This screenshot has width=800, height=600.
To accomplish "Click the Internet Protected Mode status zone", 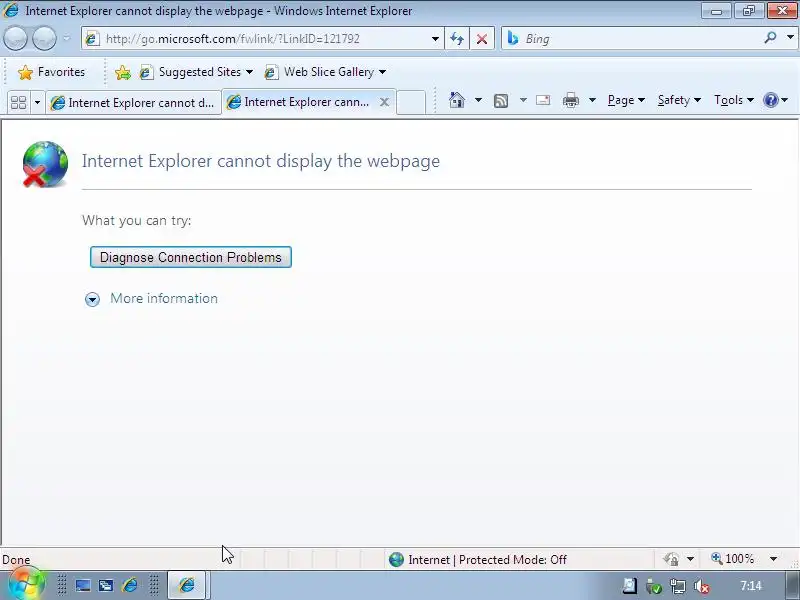I will point(478,560).
